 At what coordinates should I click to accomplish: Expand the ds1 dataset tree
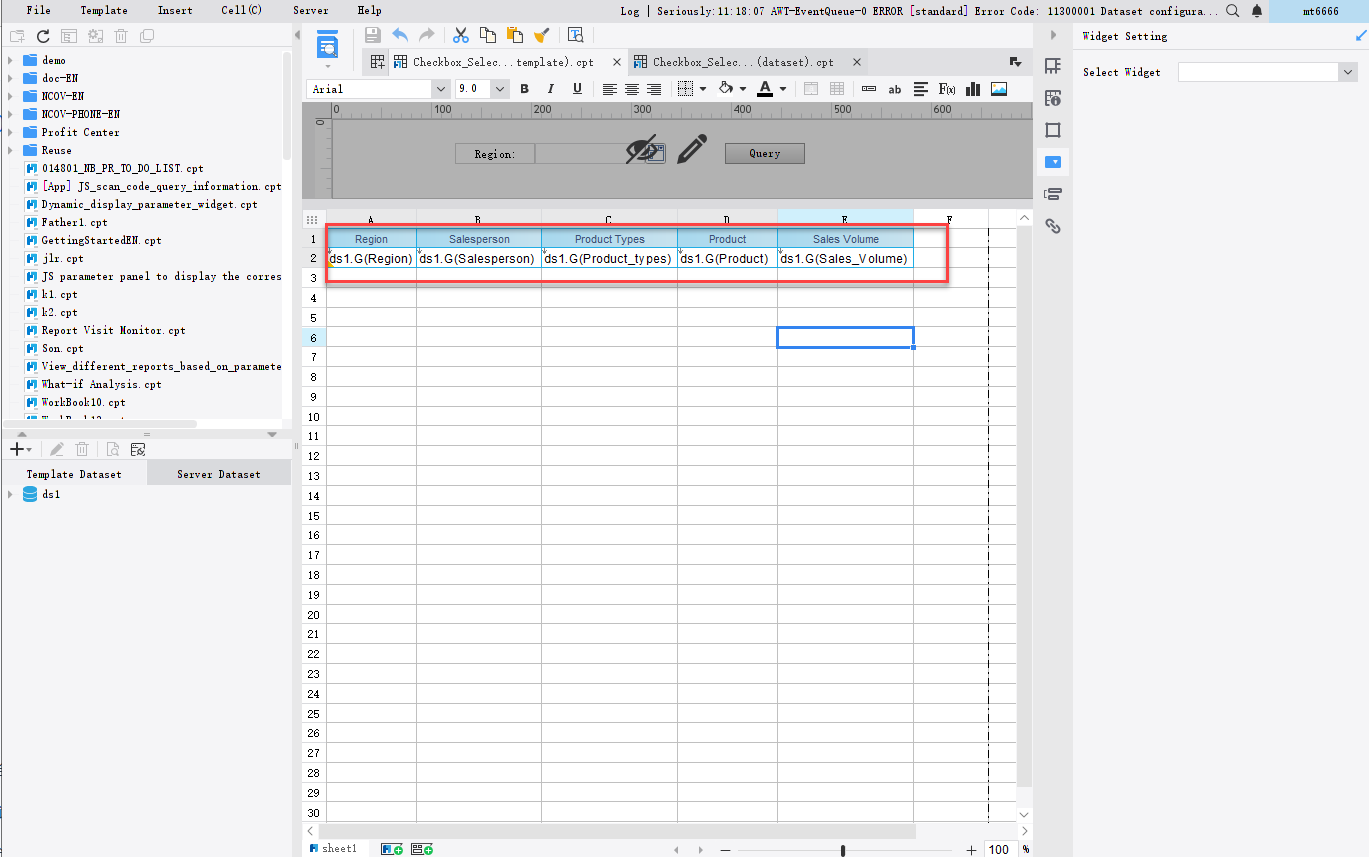(9, 493)
